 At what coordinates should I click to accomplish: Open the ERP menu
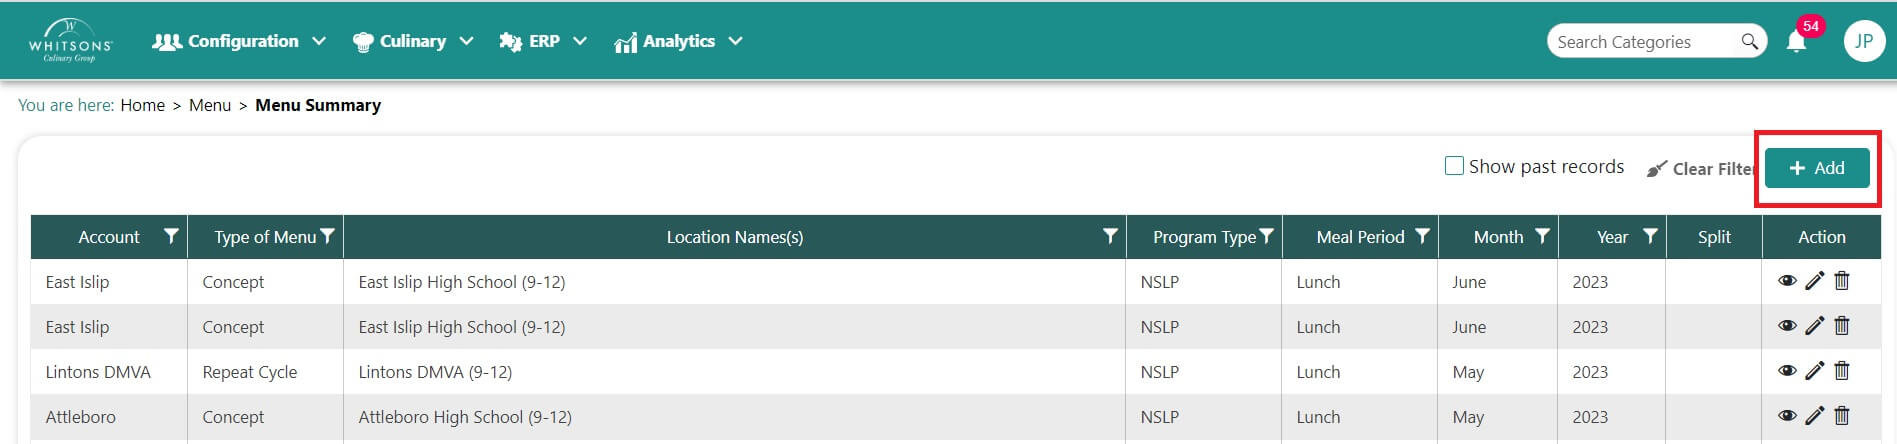point(543,42)
